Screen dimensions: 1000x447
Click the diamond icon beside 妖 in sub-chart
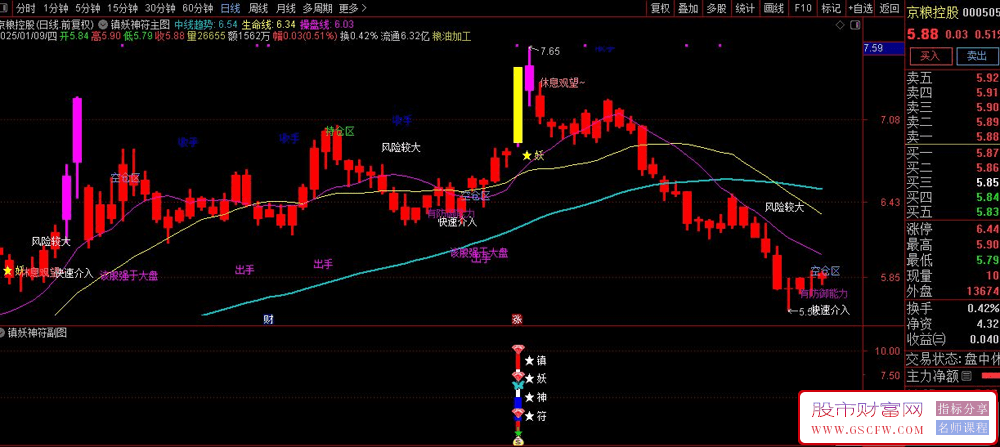click(x=518, y=377)
